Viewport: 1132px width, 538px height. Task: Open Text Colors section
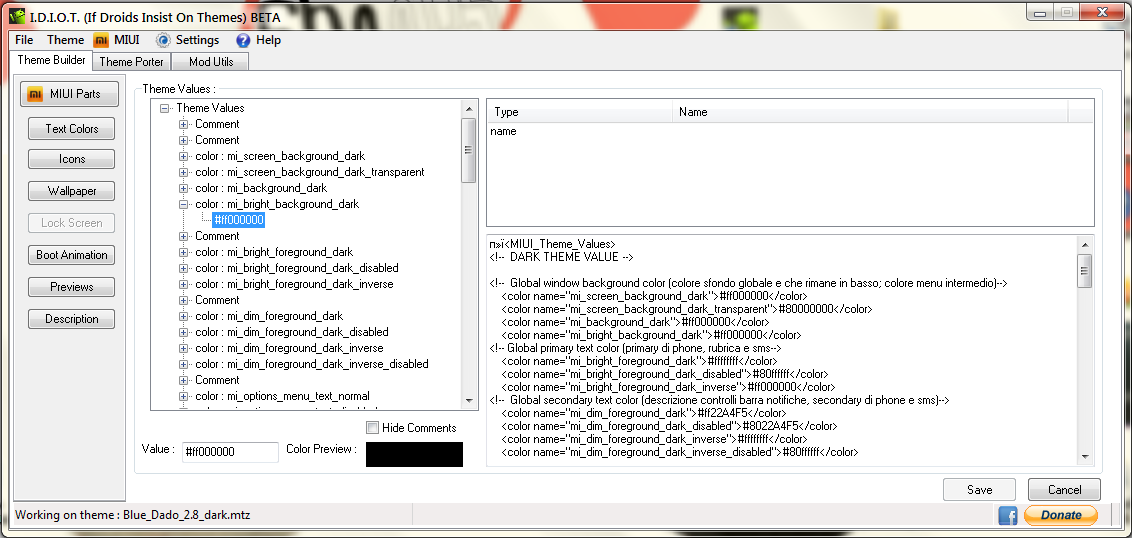pos(71,129)
